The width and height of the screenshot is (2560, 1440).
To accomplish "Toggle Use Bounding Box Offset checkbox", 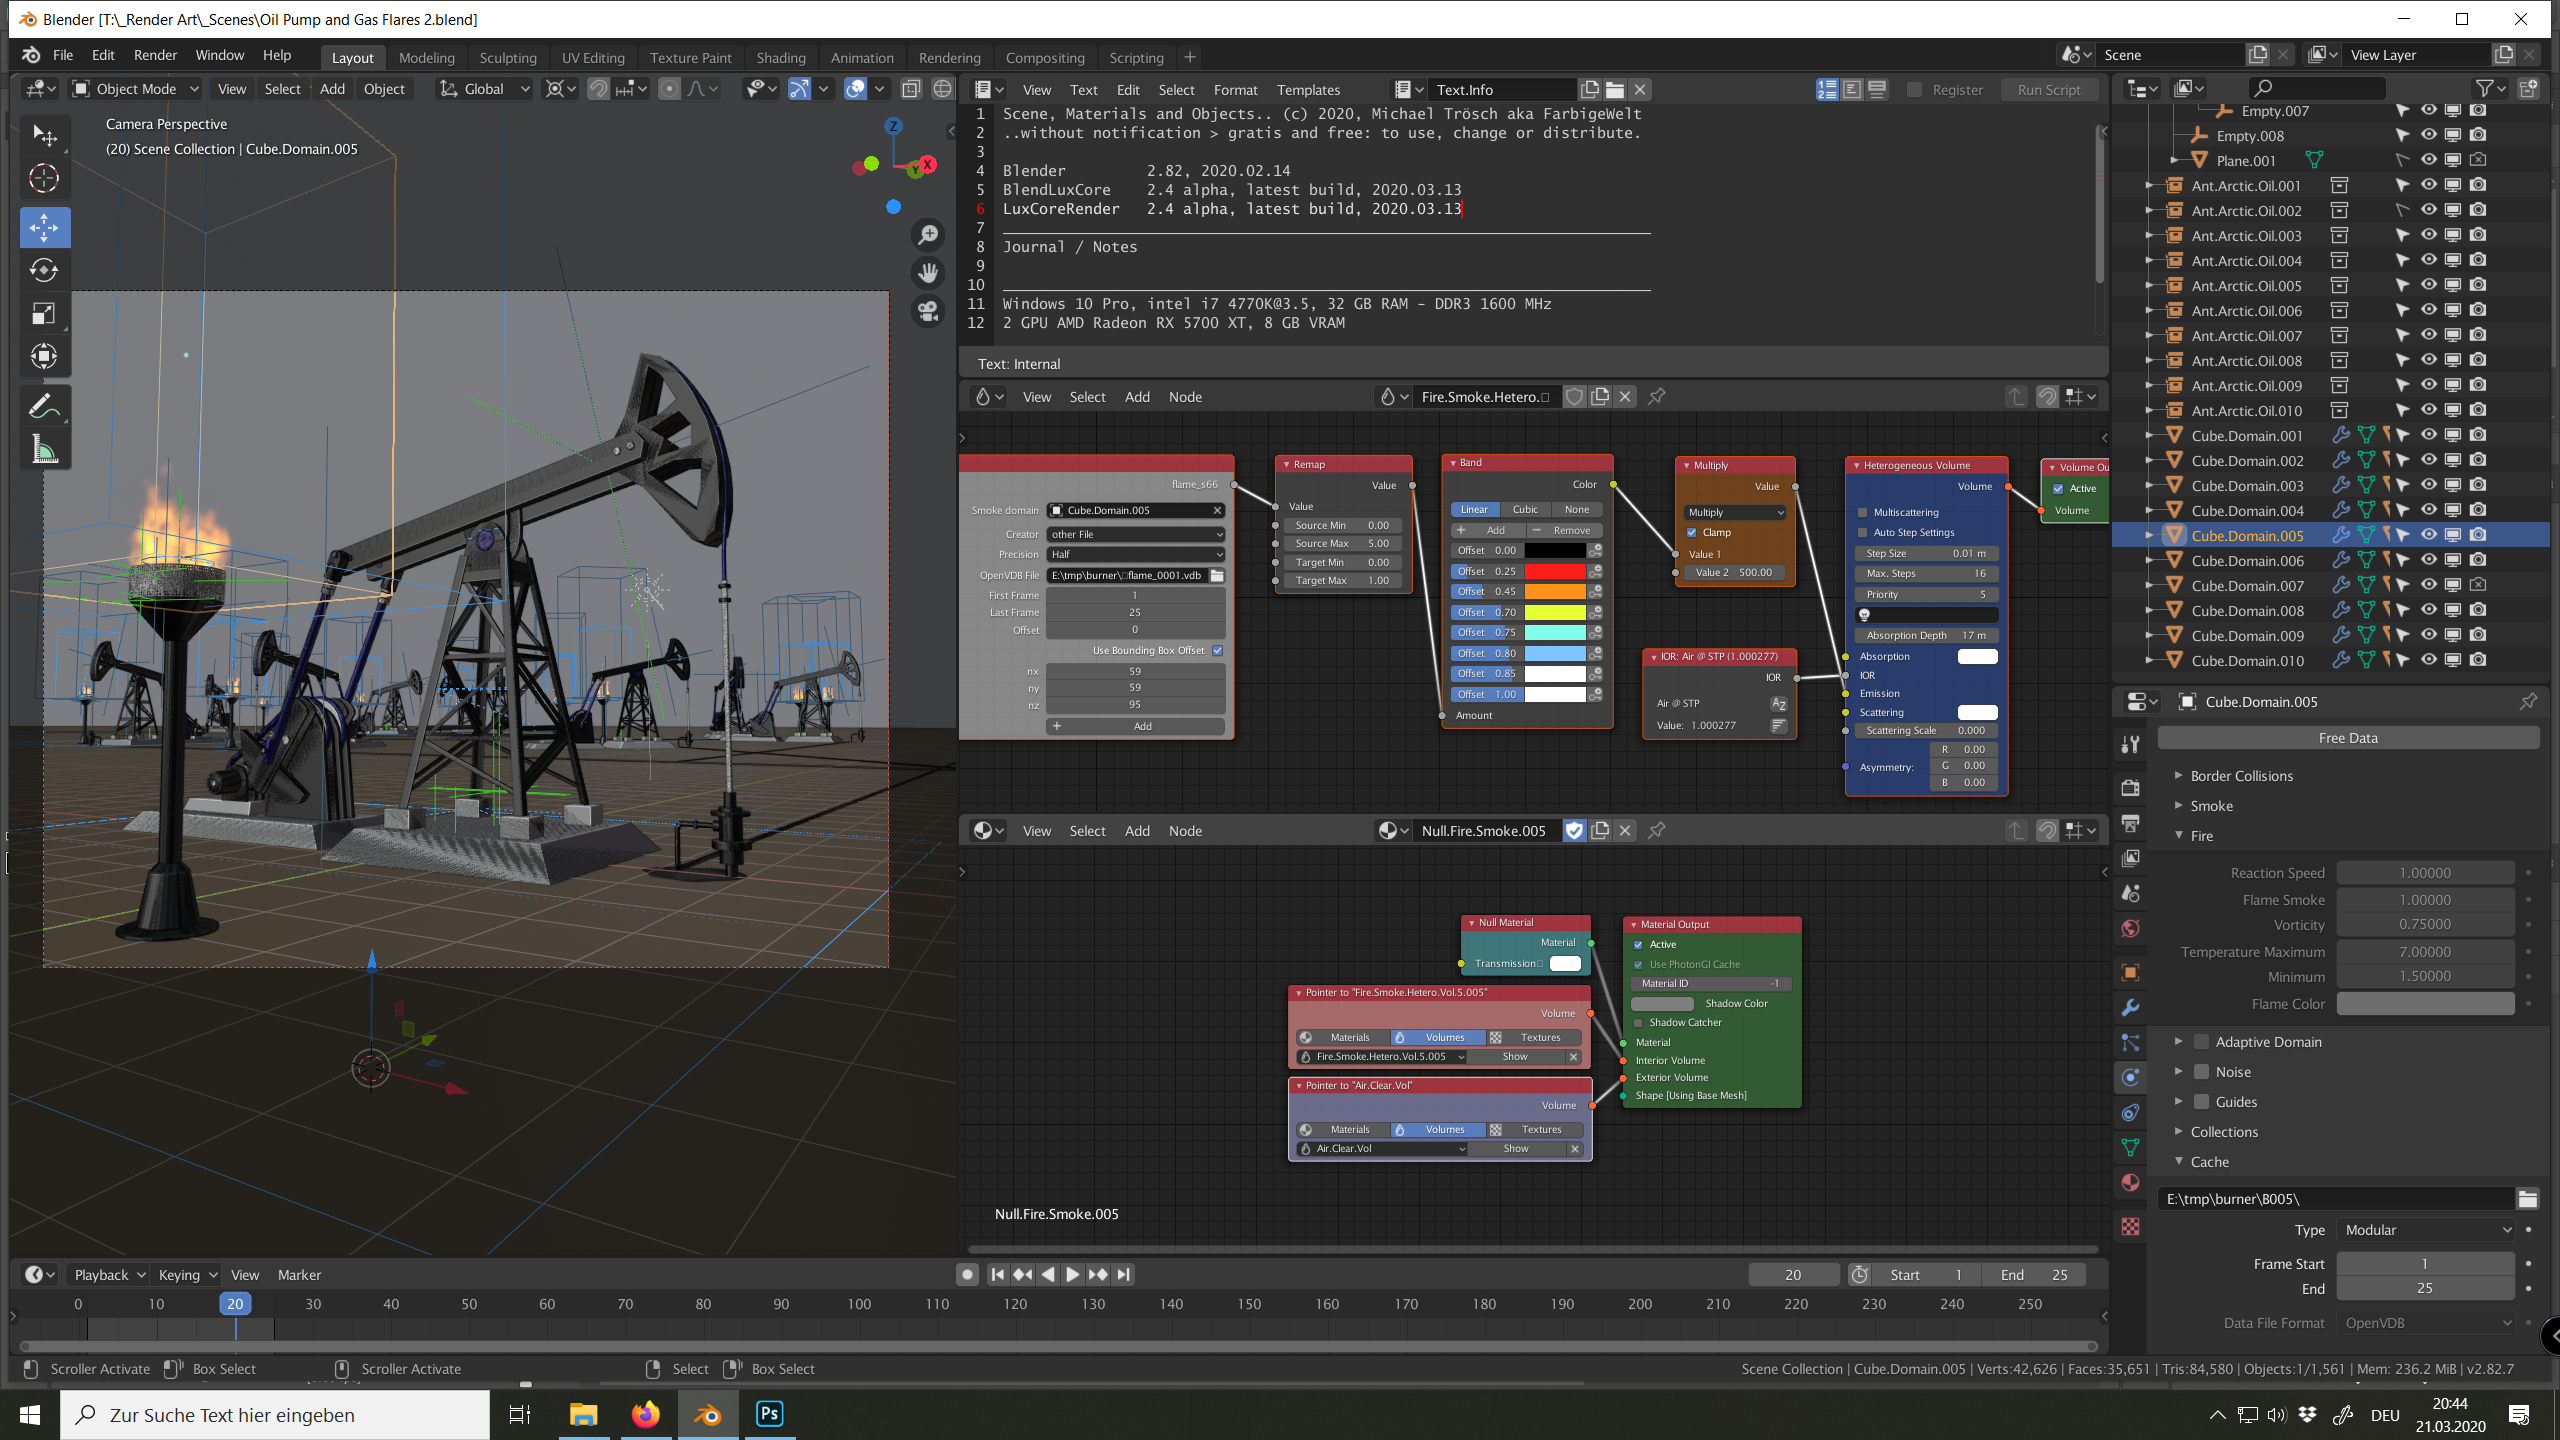I will click(1217, 650).
